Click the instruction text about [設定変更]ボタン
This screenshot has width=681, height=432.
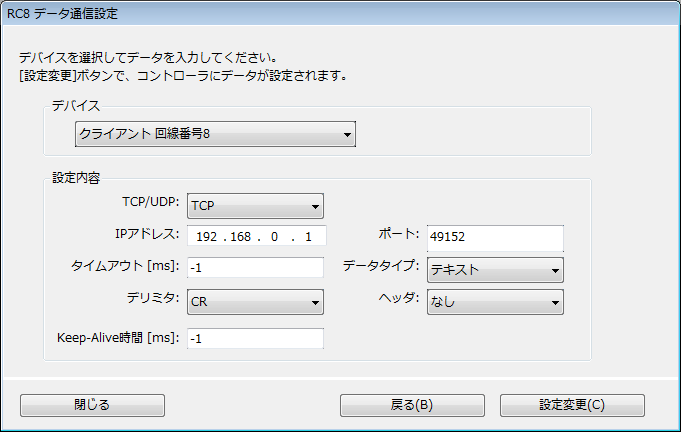point(189,75)
